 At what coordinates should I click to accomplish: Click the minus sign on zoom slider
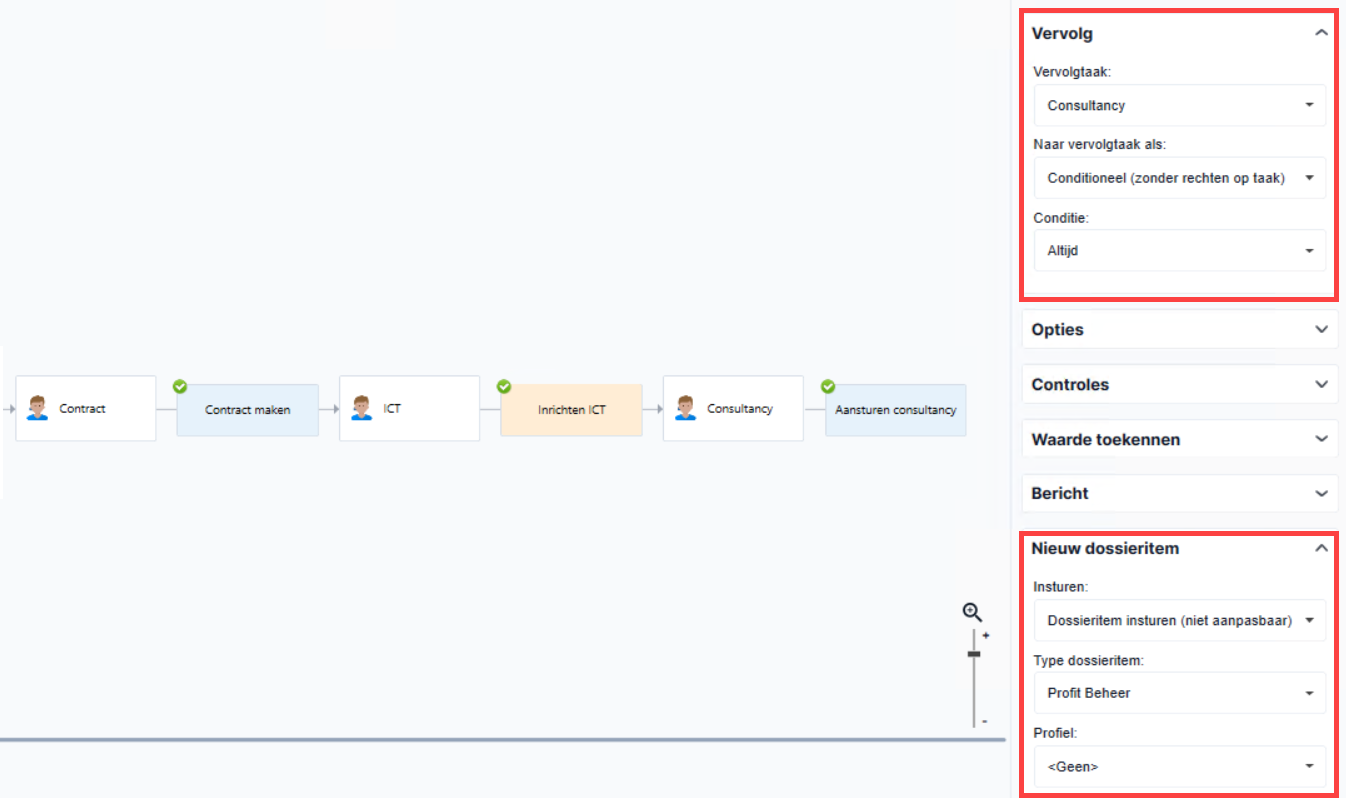(x=985, y=721)
